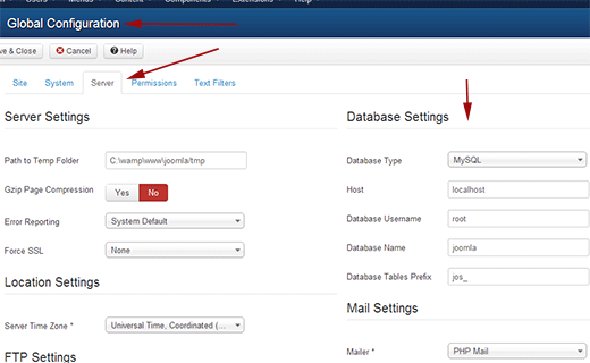This screenshot has width=590, height=363.
Task: Open the Permissions tab
Action: point(154,83)
